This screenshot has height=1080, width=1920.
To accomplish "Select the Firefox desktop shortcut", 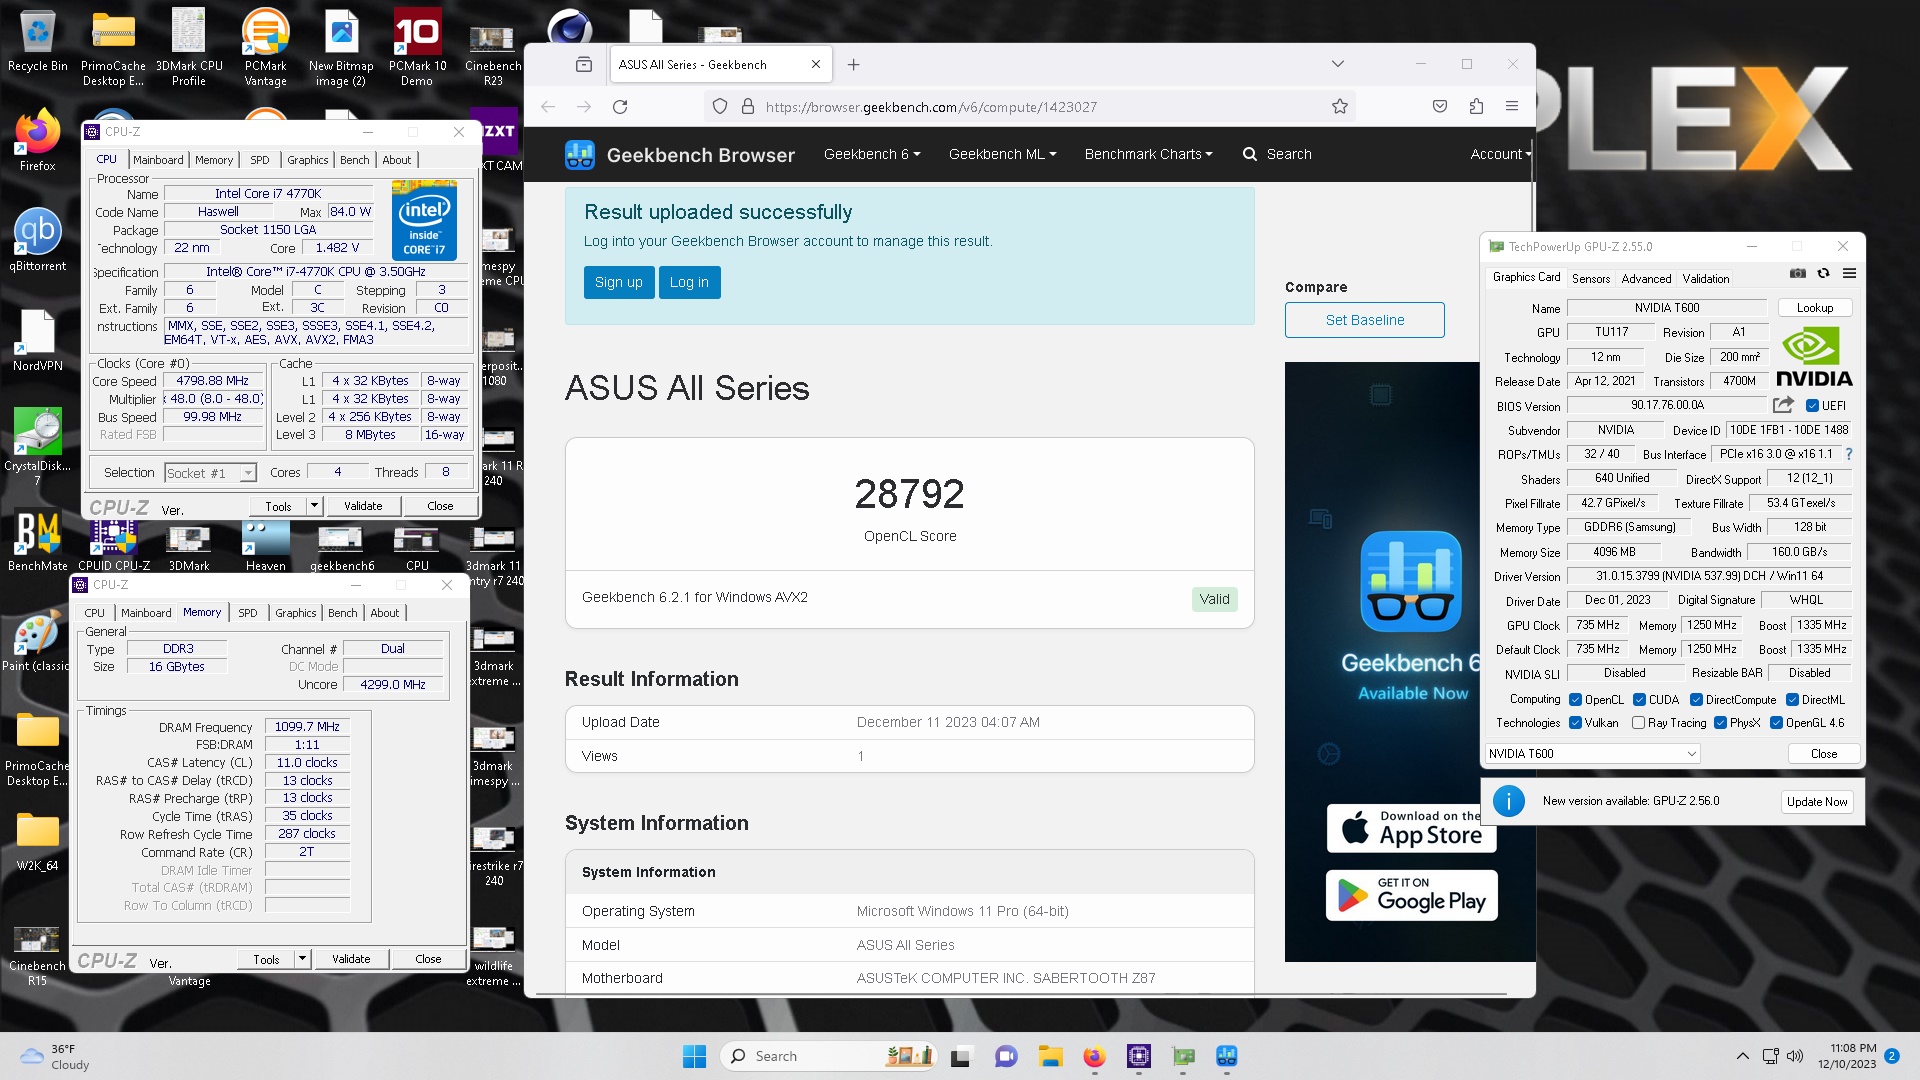I will [x=38, y=140].
